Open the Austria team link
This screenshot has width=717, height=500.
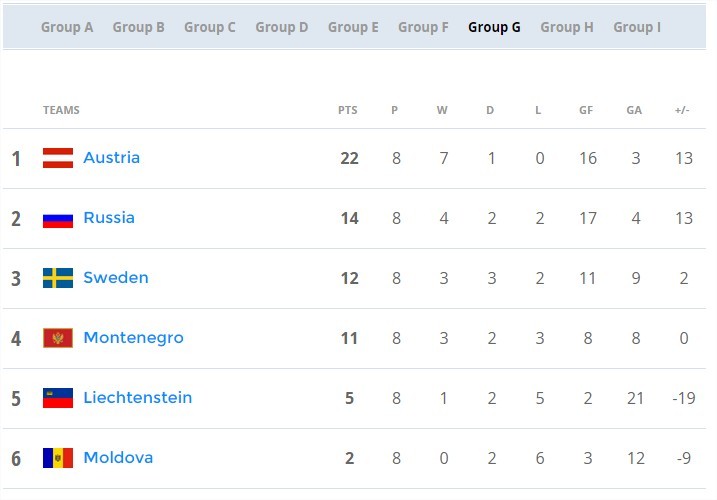click(112, 158)
